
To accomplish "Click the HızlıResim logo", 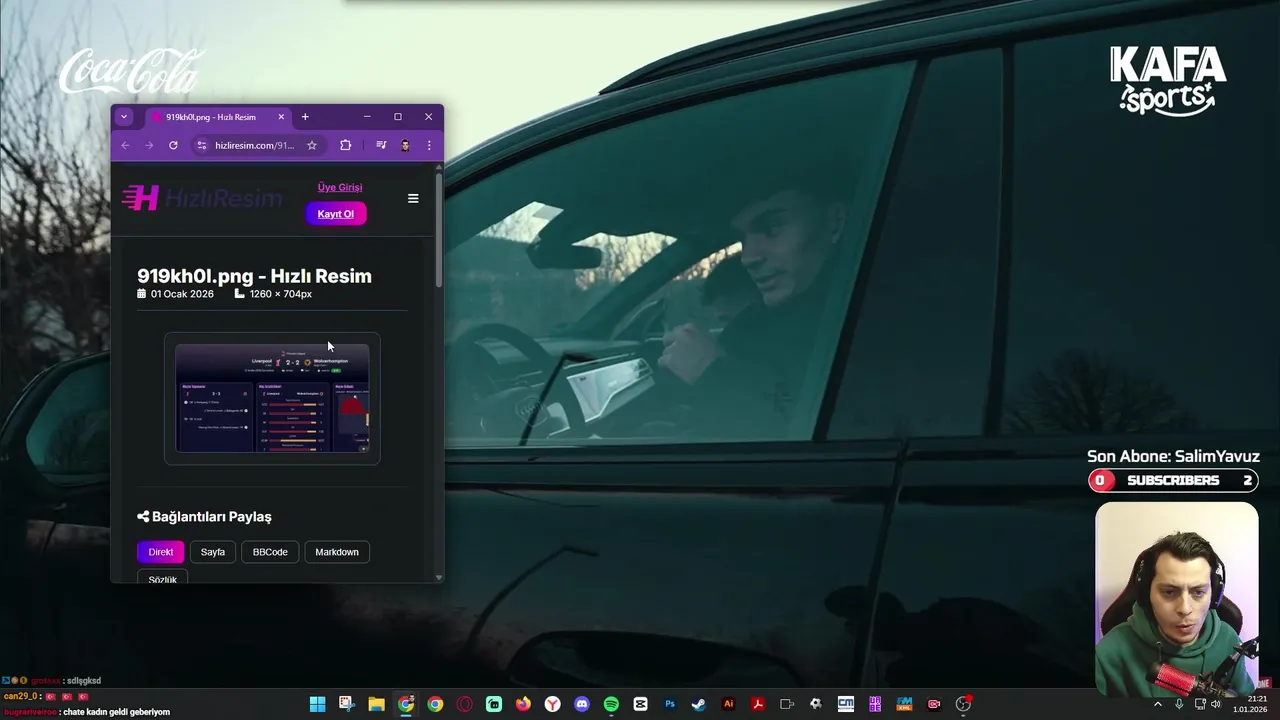I will pos(202,198).
